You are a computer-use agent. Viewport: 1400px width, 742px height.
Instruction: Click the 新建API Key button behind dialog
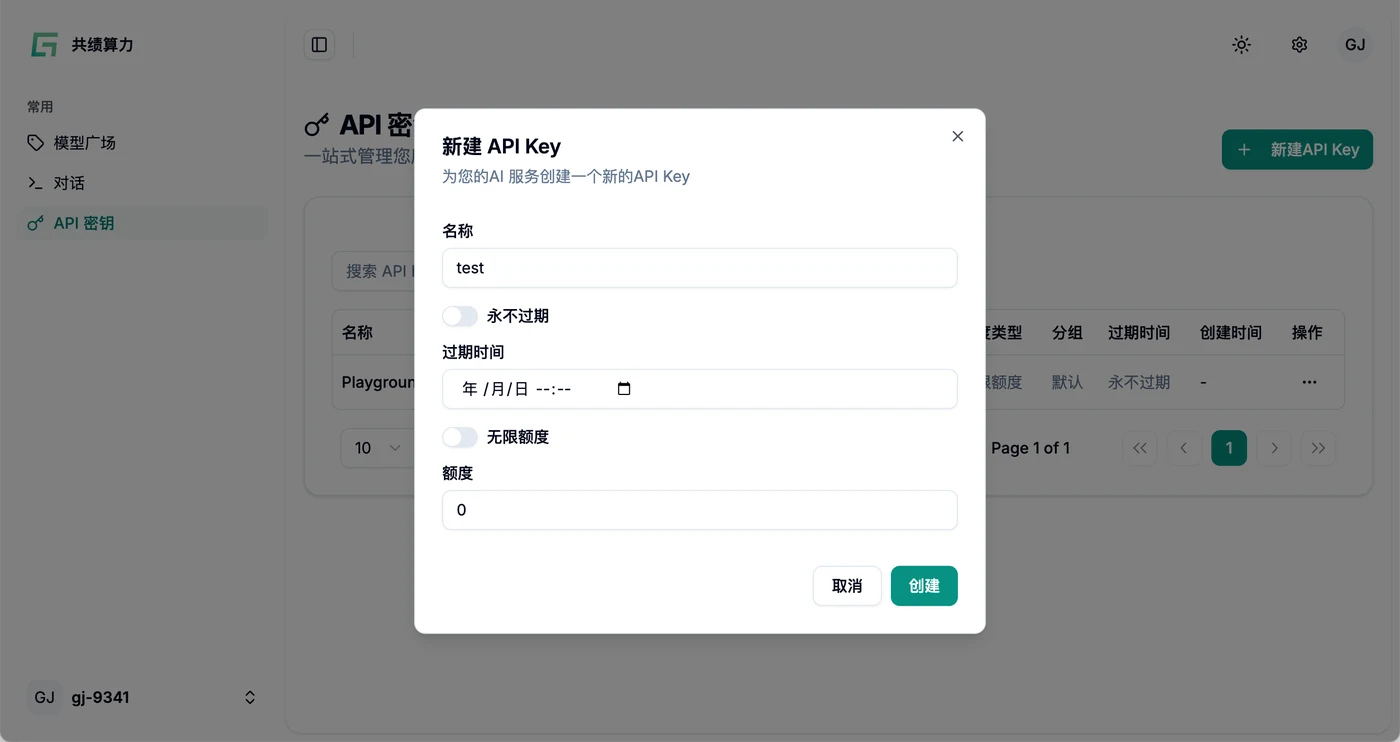[x=1297, y=150]
